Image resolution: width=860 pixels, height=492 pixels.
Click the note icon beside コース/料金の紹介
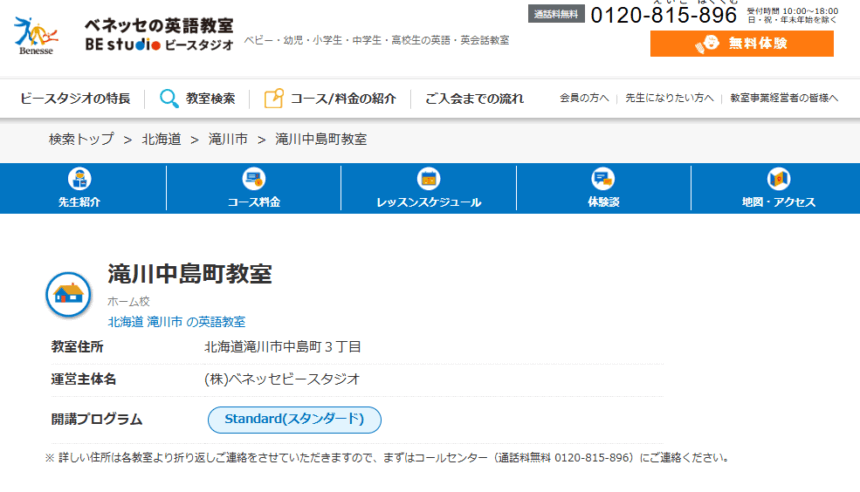point(274,98)
